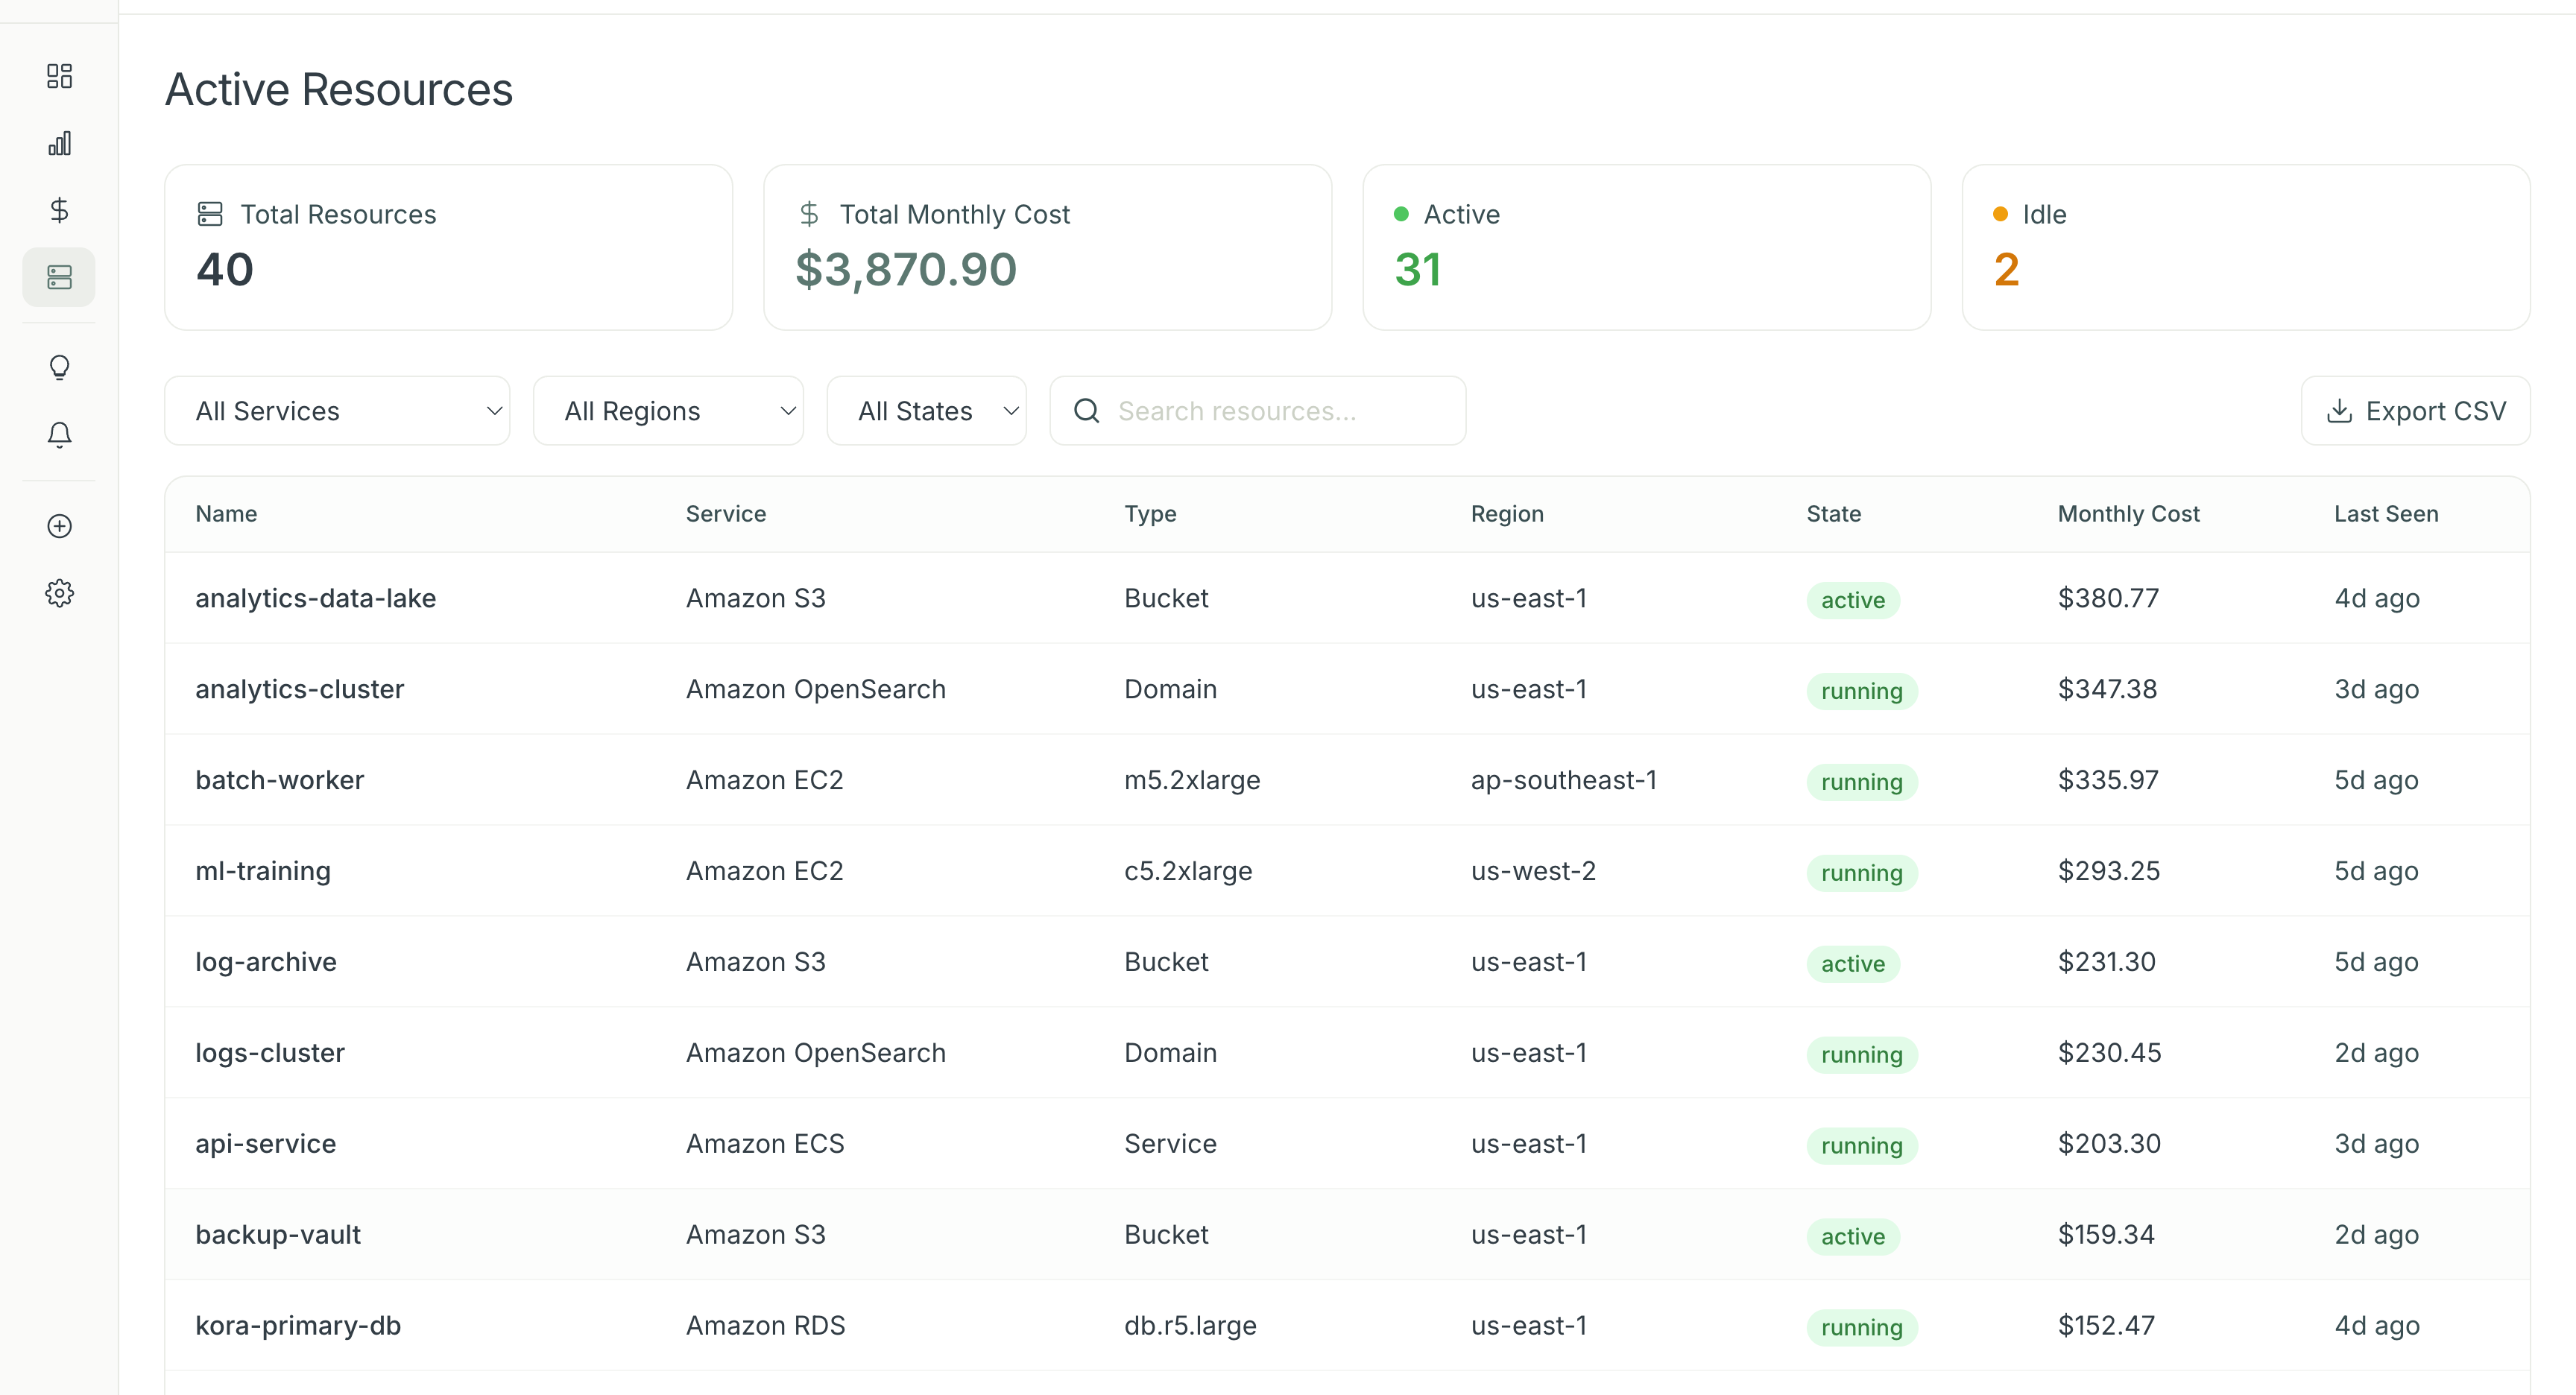Click the $380.77 monthly cost value

pos(2108,598)
